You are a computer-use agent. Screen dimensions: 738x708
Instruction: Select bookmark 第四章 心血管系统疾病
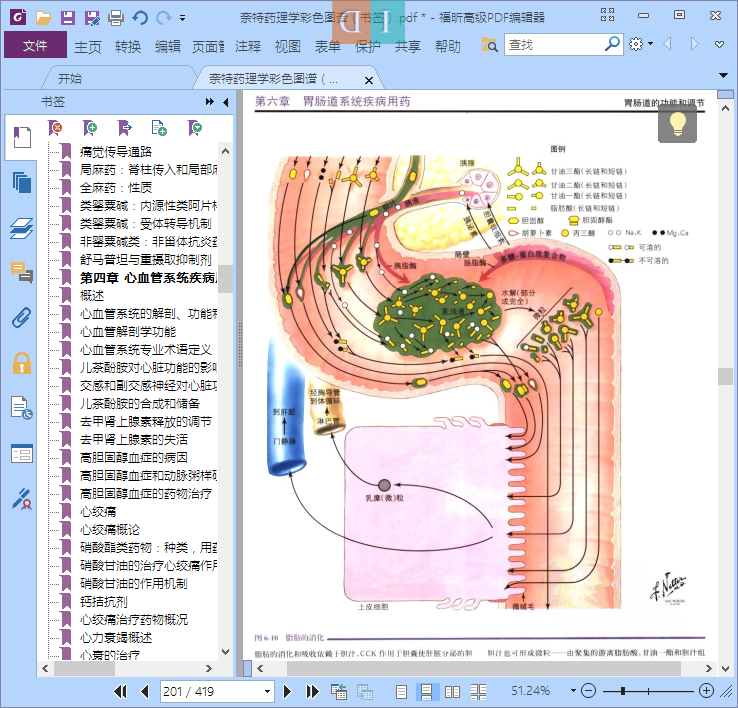pyautogui.click(x=148, y=278)
